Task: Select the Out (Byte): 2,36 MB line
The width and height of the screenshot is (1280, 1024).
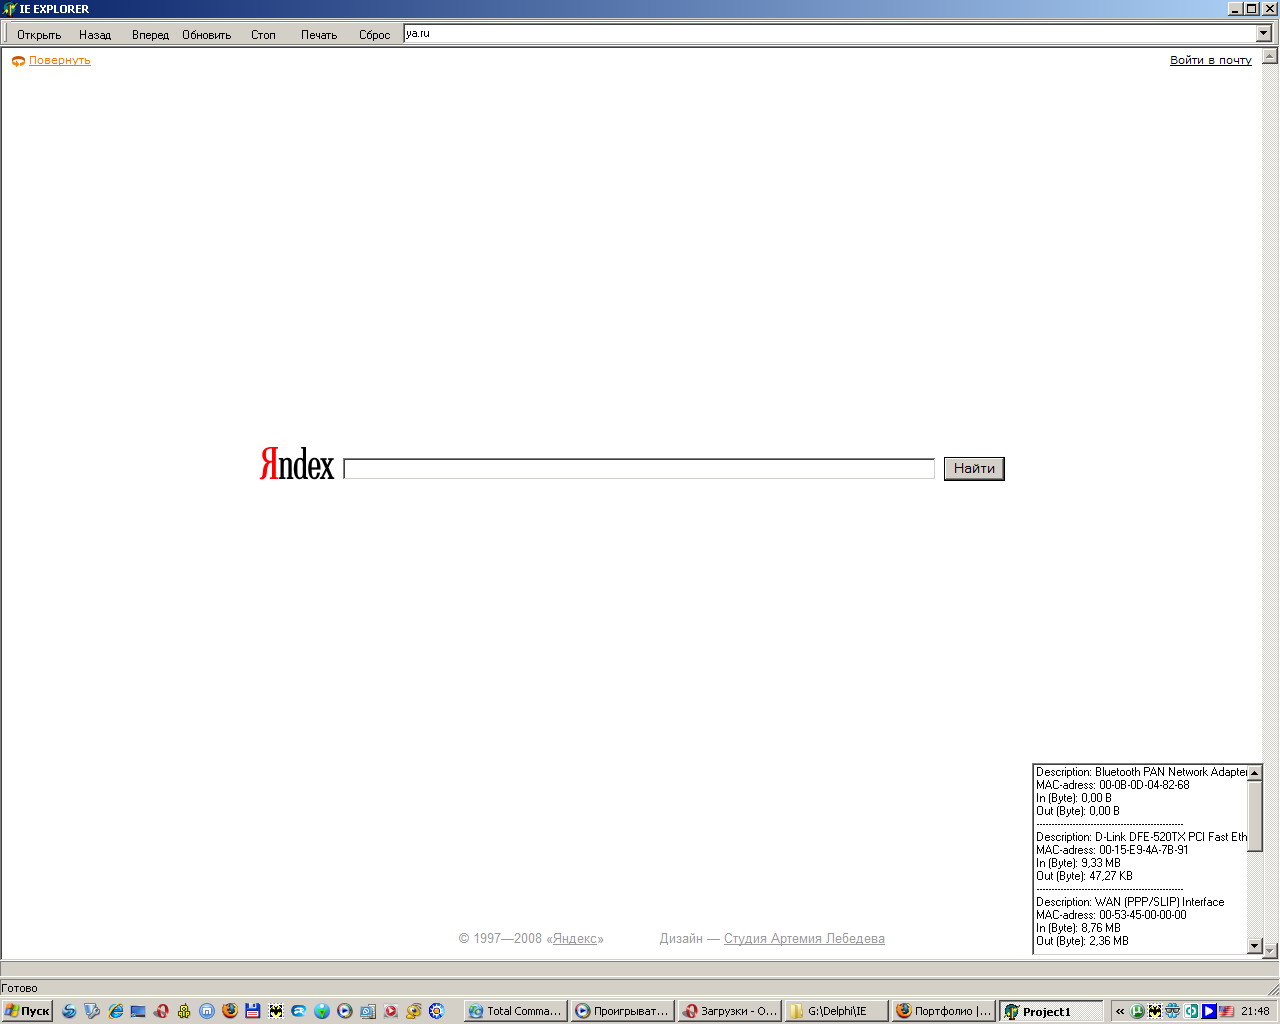Action: point(1082,941)
